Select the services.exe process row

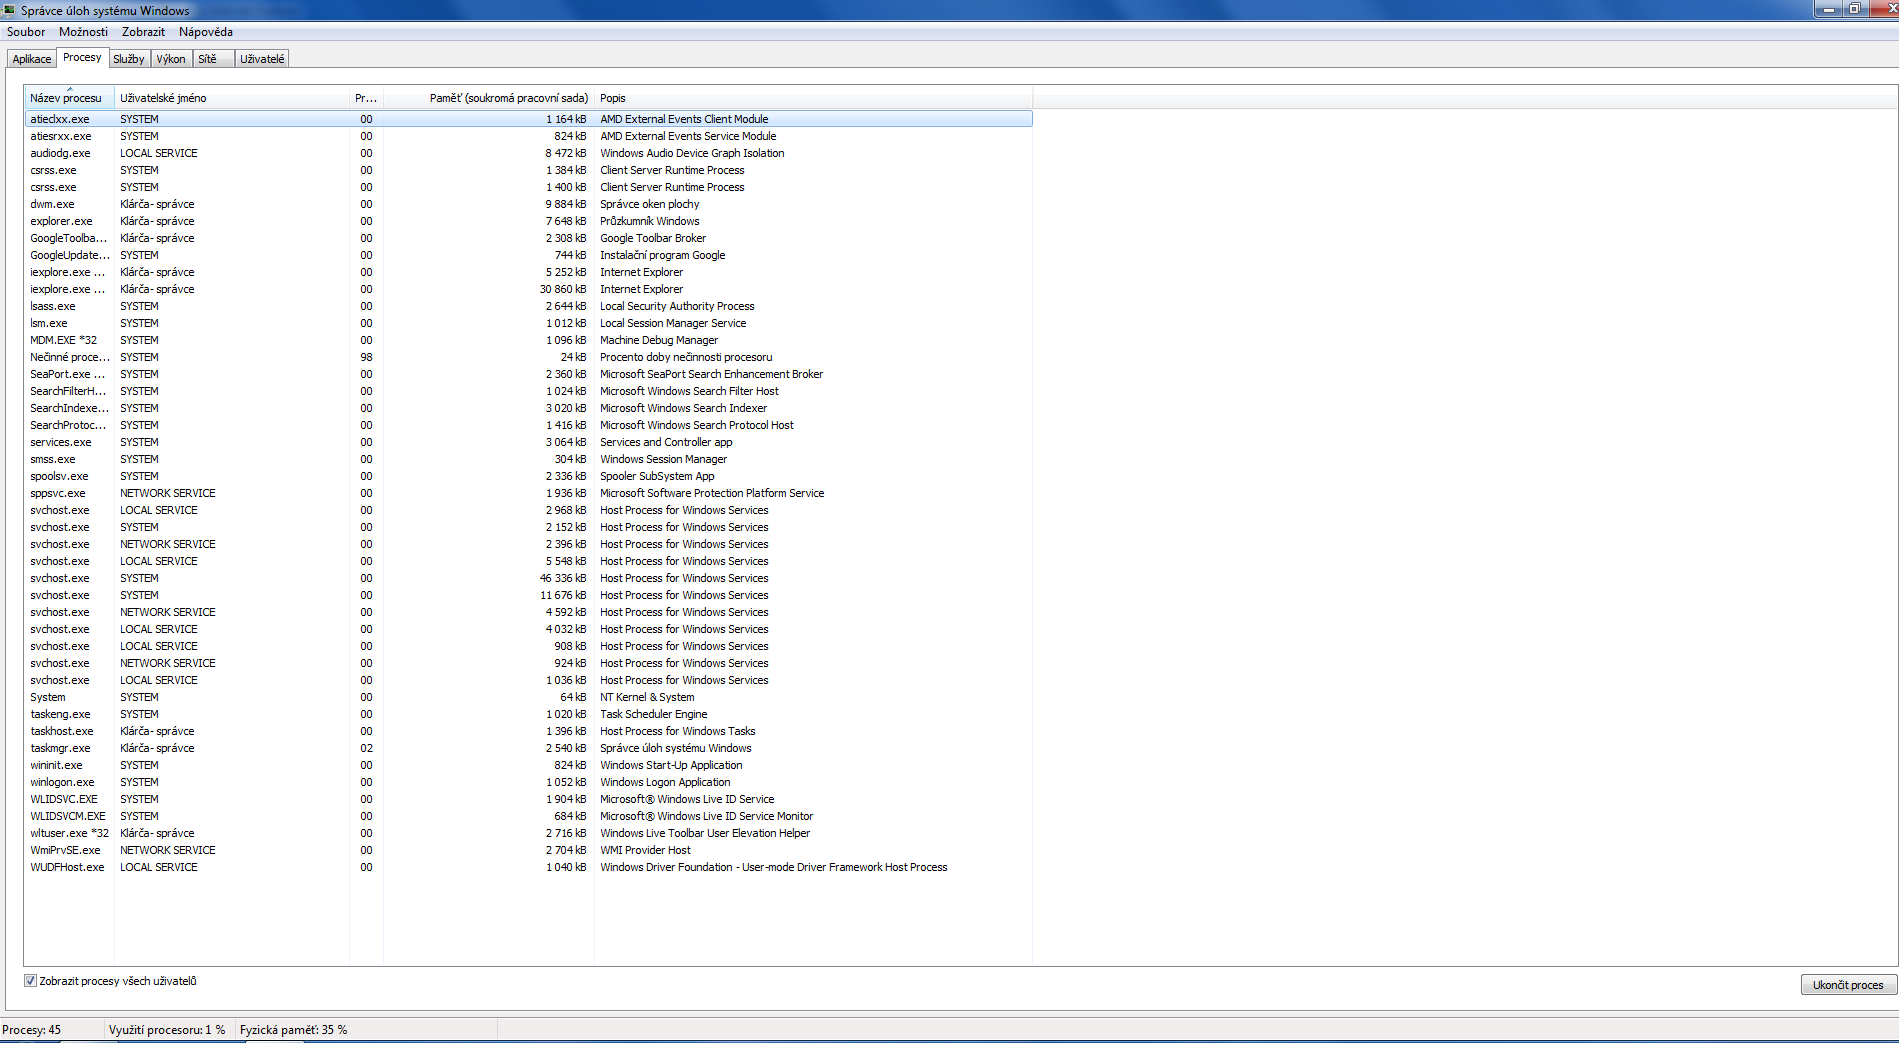tap(528, 442)
